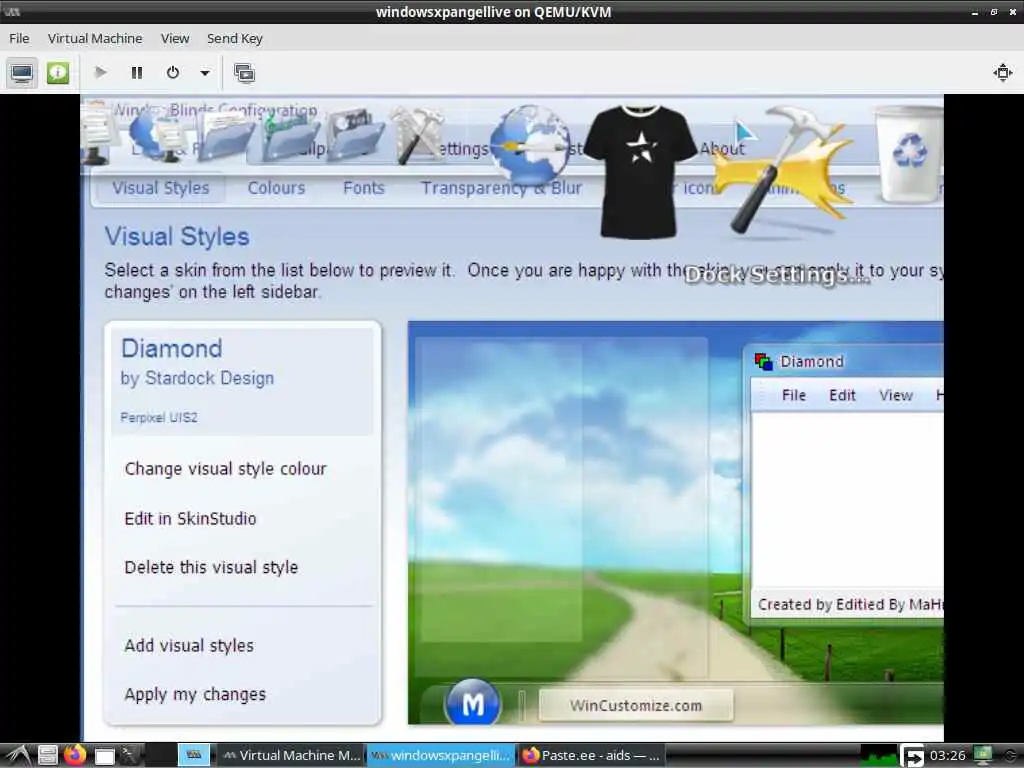Viewport: 1024px width, 768px height.
Task: Click the tools launcher icon in host taskbar
Action: coord(130,755)
